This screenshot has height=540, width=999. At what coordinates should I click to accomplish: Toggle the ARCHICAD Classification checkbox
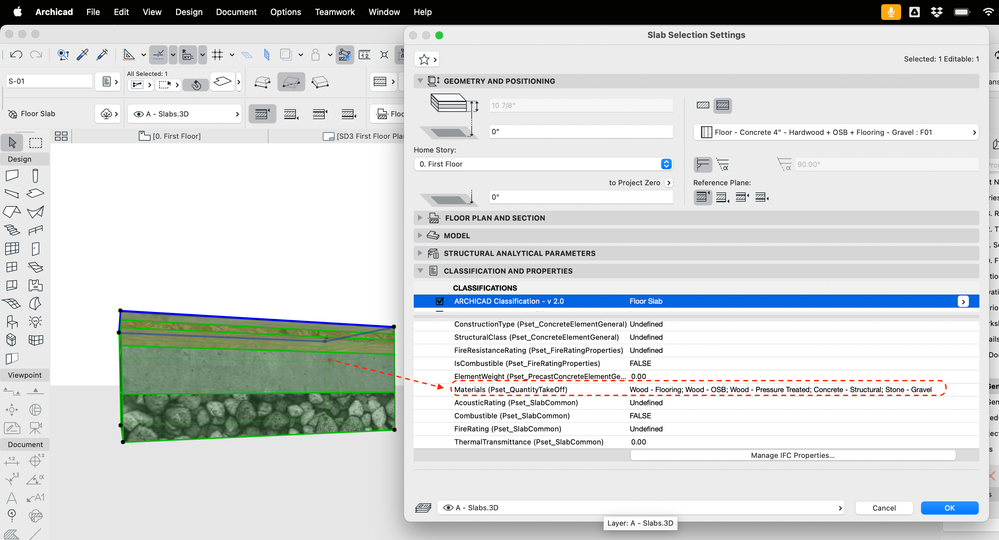(x=440, y=301)
